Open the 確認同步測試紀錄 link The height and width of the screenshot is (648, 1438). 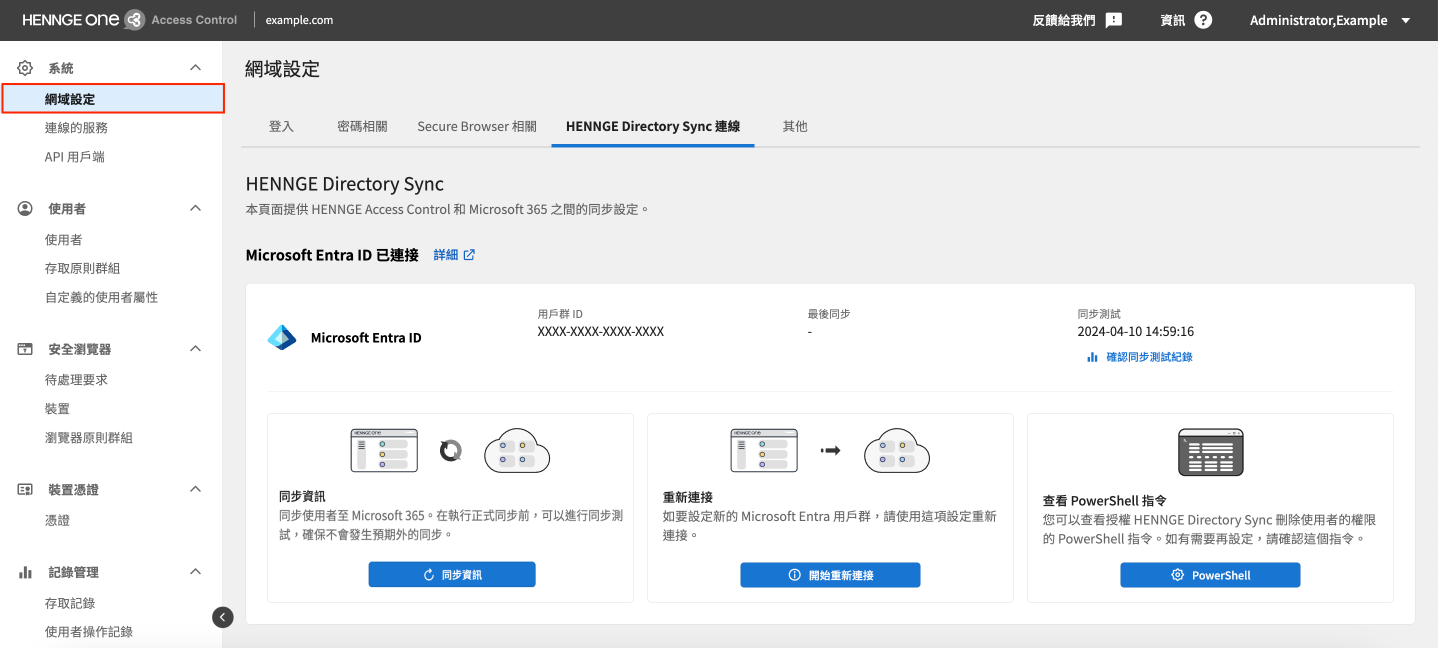coord(1149,357)
